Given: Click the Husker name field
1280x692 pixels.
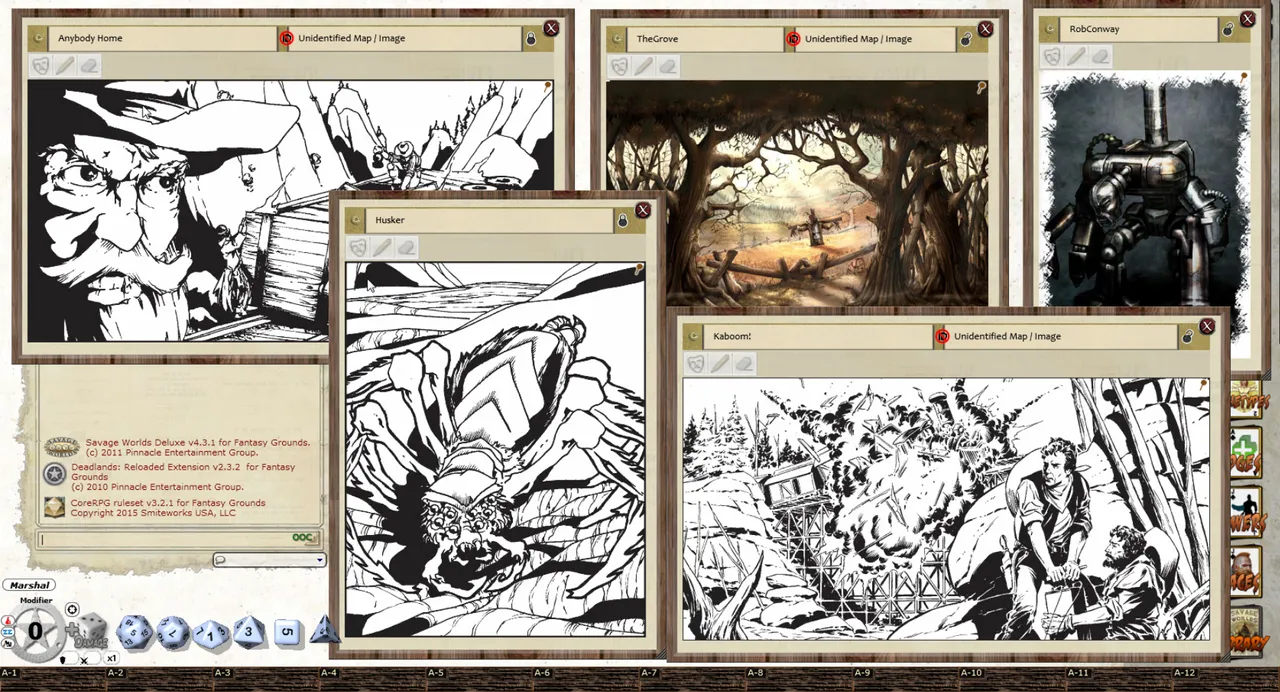Looking at the screenshot, I should (x=490, y=219).
